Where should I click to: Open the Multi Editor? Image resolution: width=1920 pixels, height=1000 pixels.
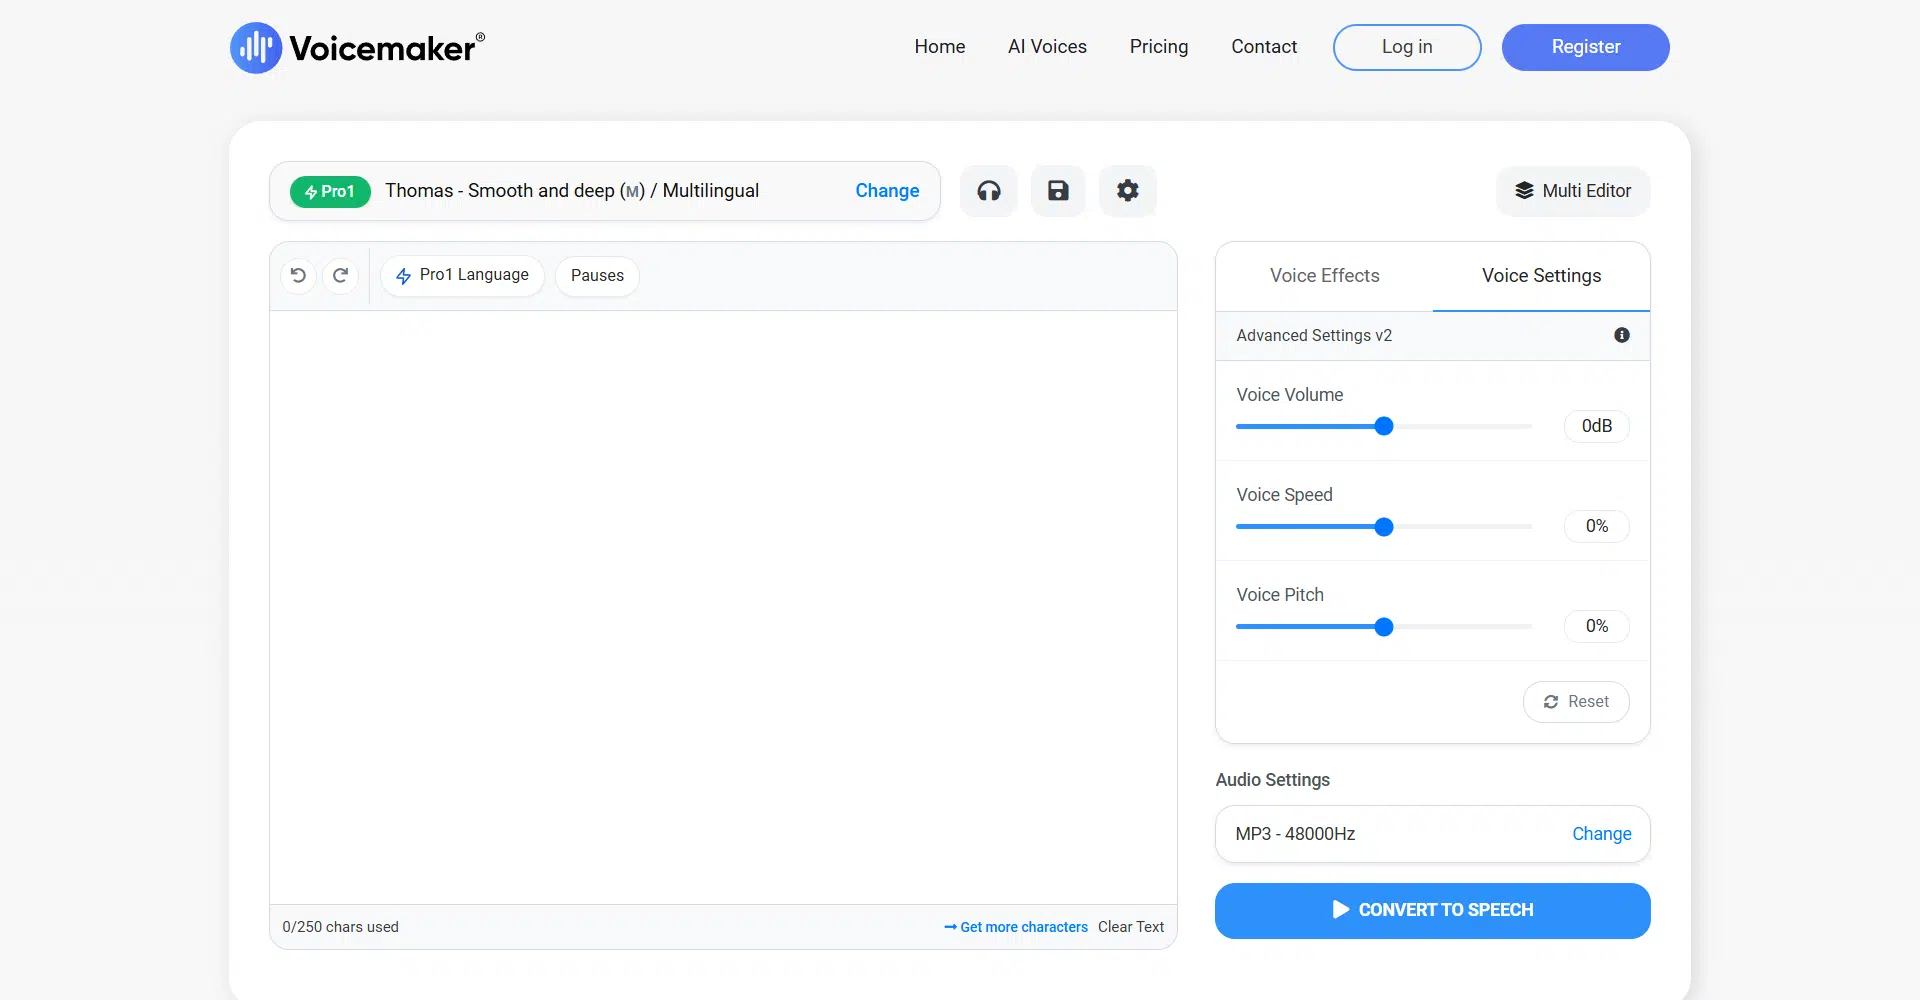[1572, 191]
